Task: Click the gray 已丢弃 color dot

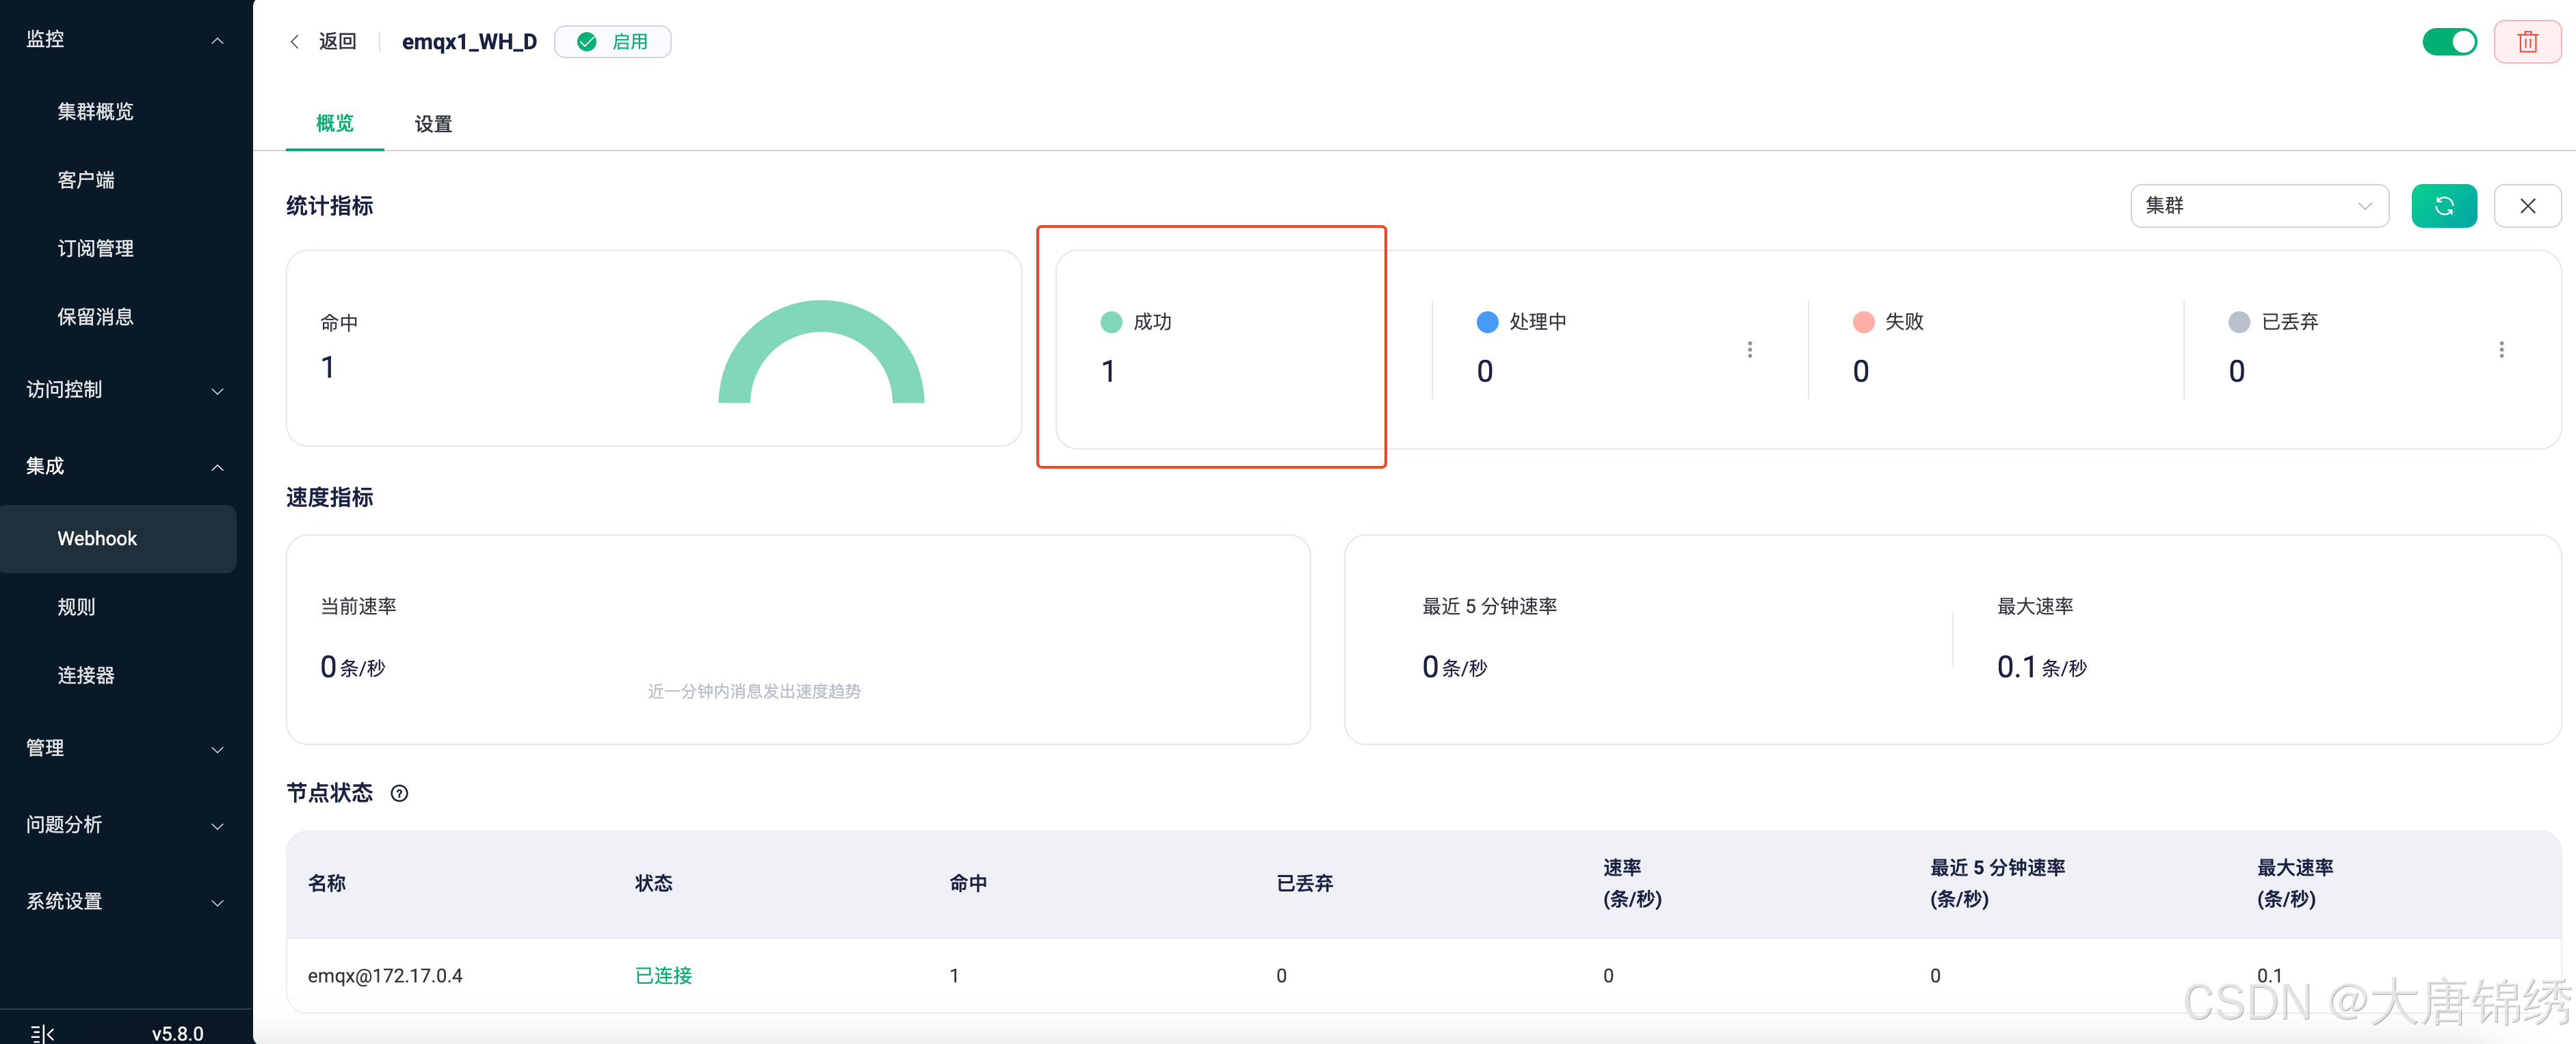Action: [x=2239, y=322]
